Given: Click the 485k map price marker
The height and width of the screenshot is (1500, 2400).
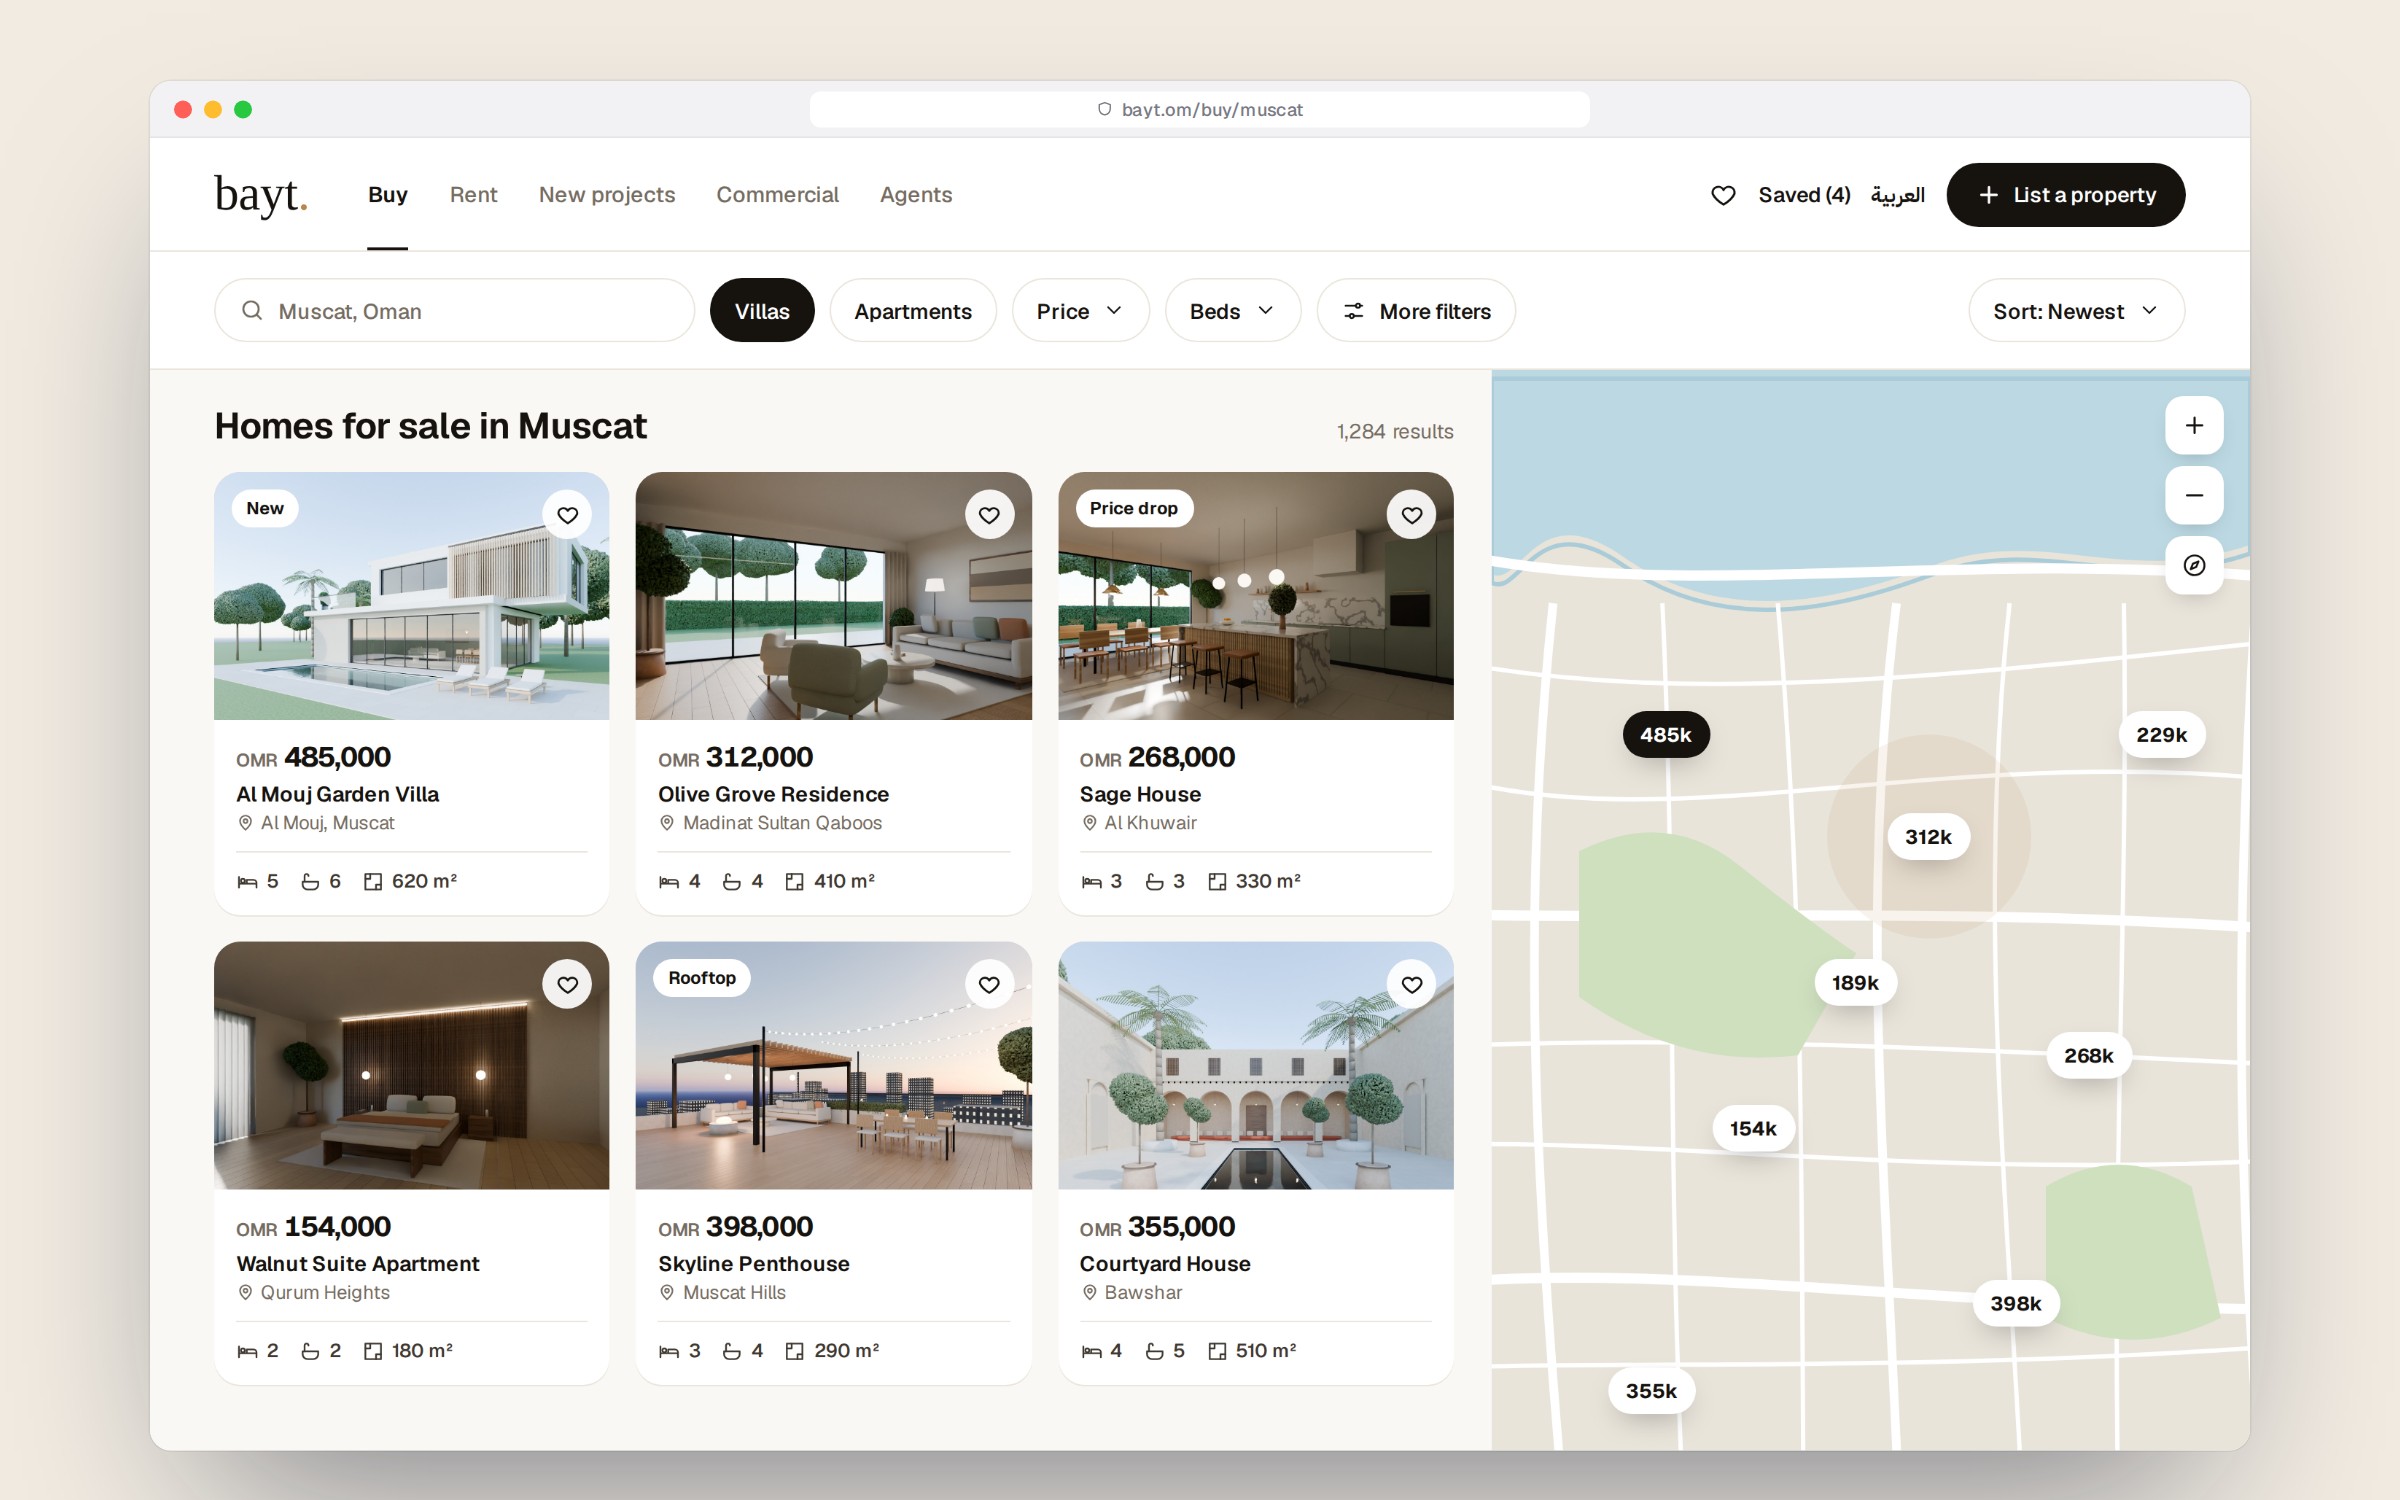Looking at the screenshot, I should pyautogui.click(x=1666, y=735).
